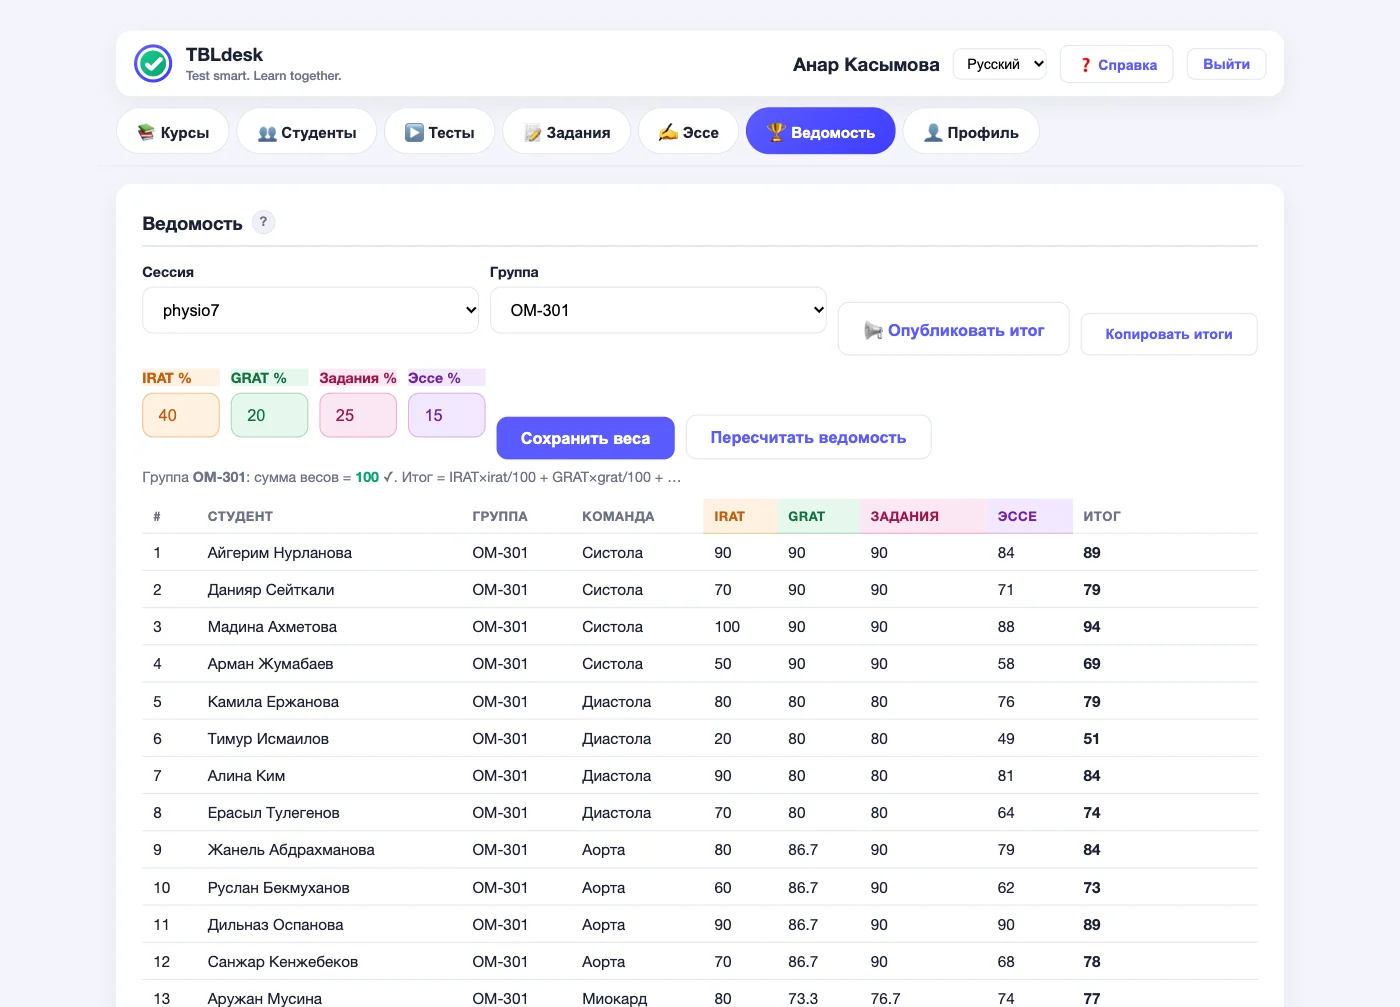Click the GRAT % weight field

click(269, 415)
